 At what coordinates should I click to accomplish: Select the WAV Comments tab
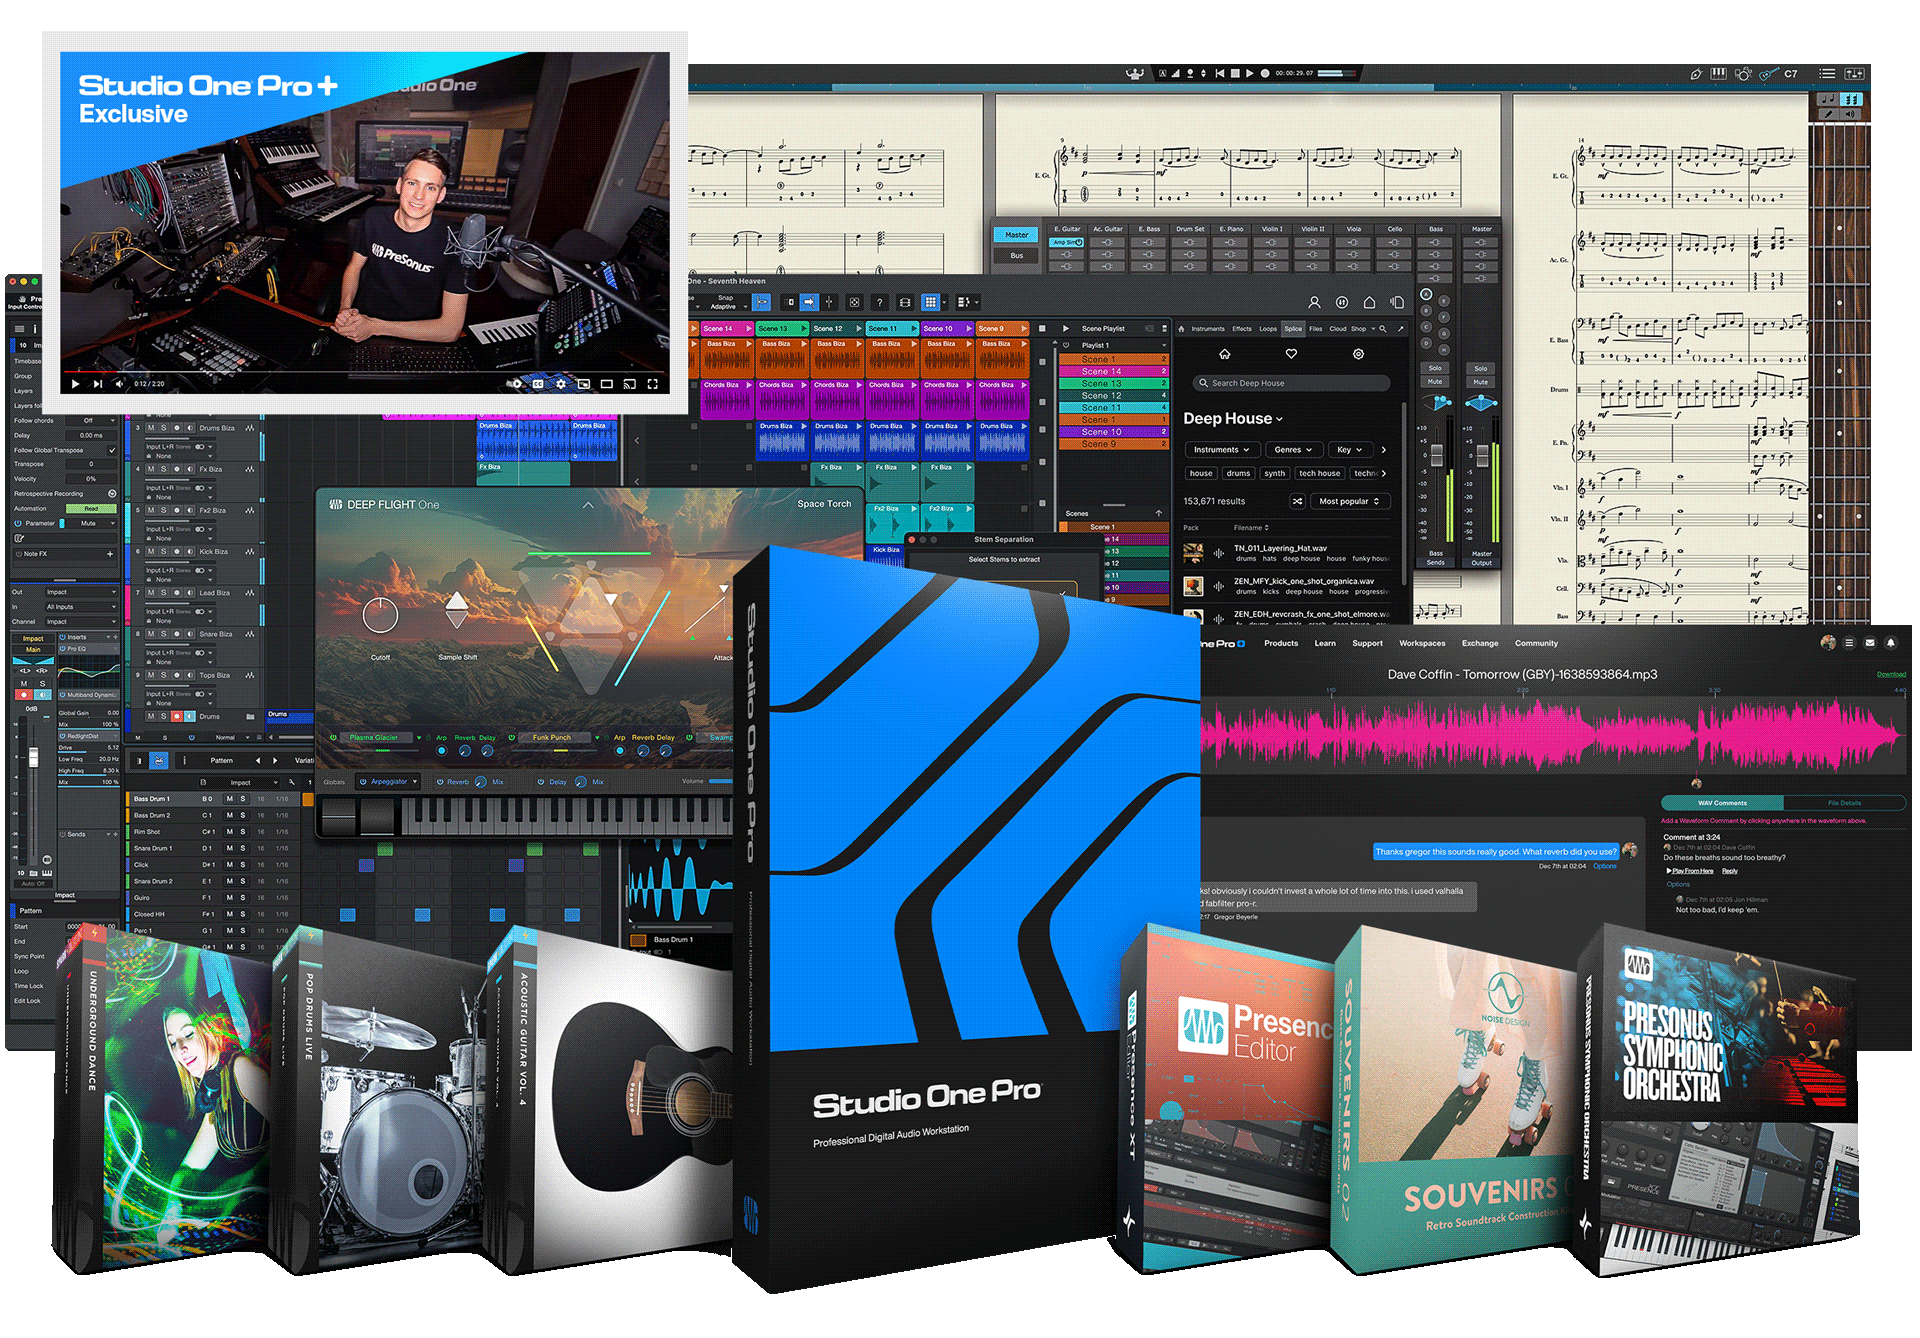[x=1722, y=803]
